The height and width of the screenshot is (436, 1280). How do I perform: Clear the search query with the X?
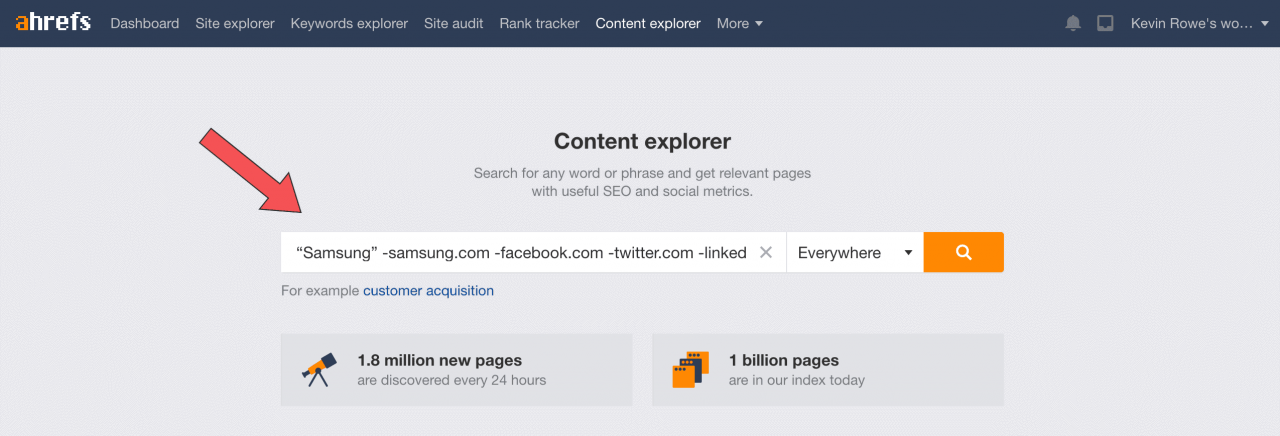[766, 252]
